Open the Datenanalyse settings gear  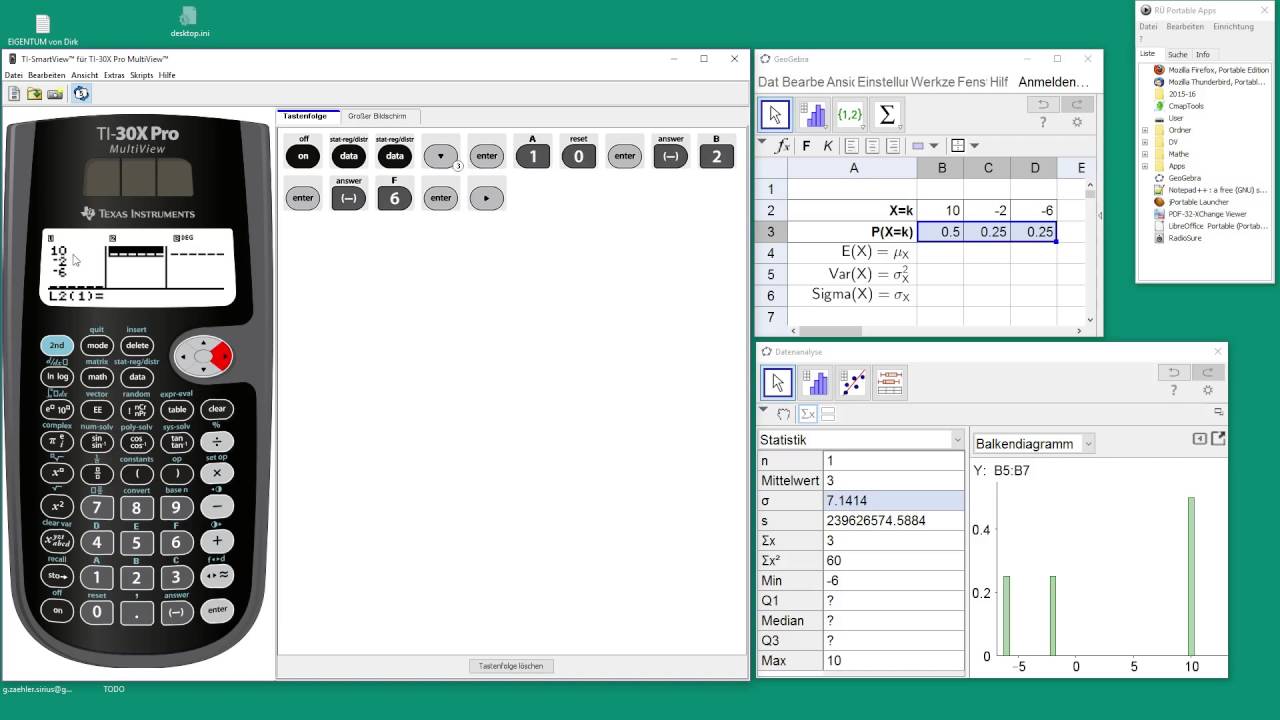click(x=1208, y=390)
